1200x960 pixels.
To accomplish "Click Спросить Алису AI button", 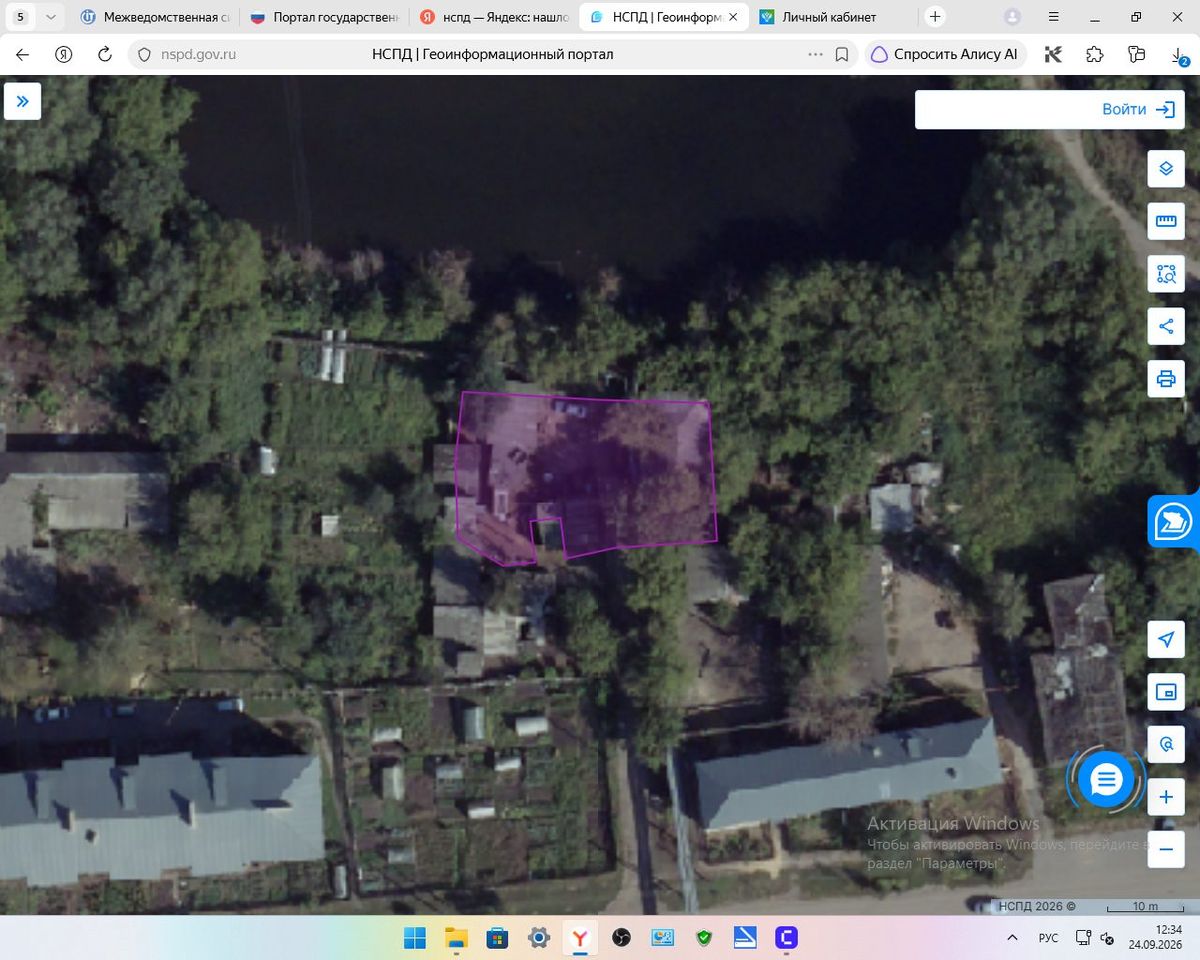I will click(945, 55).
